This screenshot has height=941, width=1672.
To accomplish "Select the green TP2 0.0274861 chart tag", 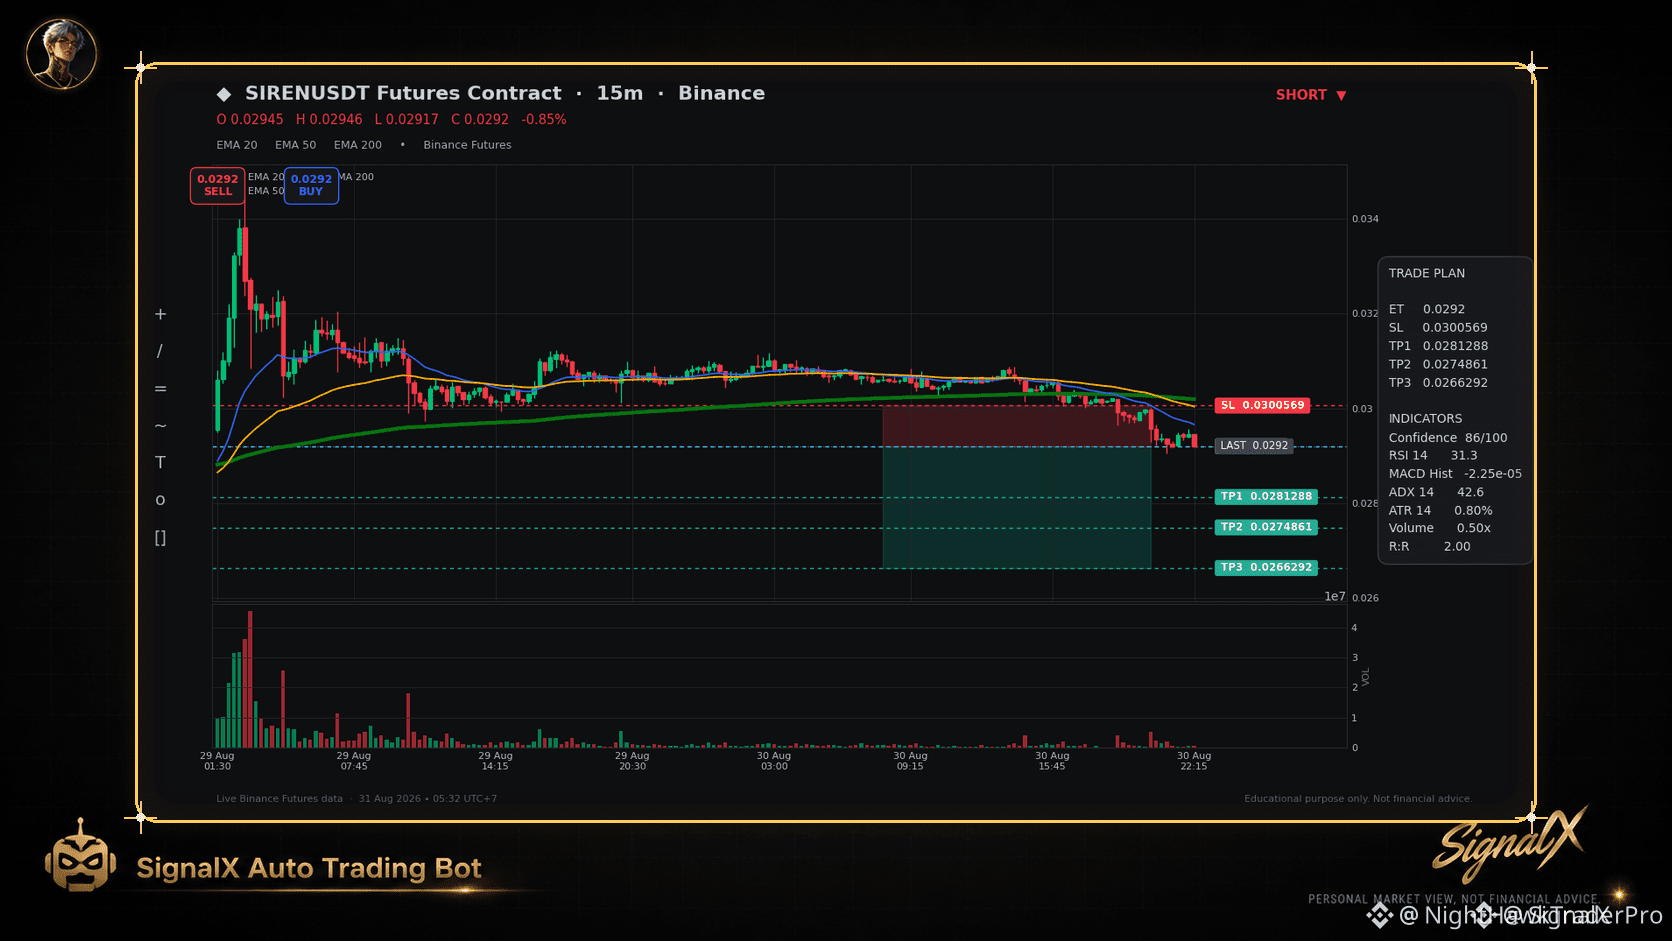I will 1266,527.
